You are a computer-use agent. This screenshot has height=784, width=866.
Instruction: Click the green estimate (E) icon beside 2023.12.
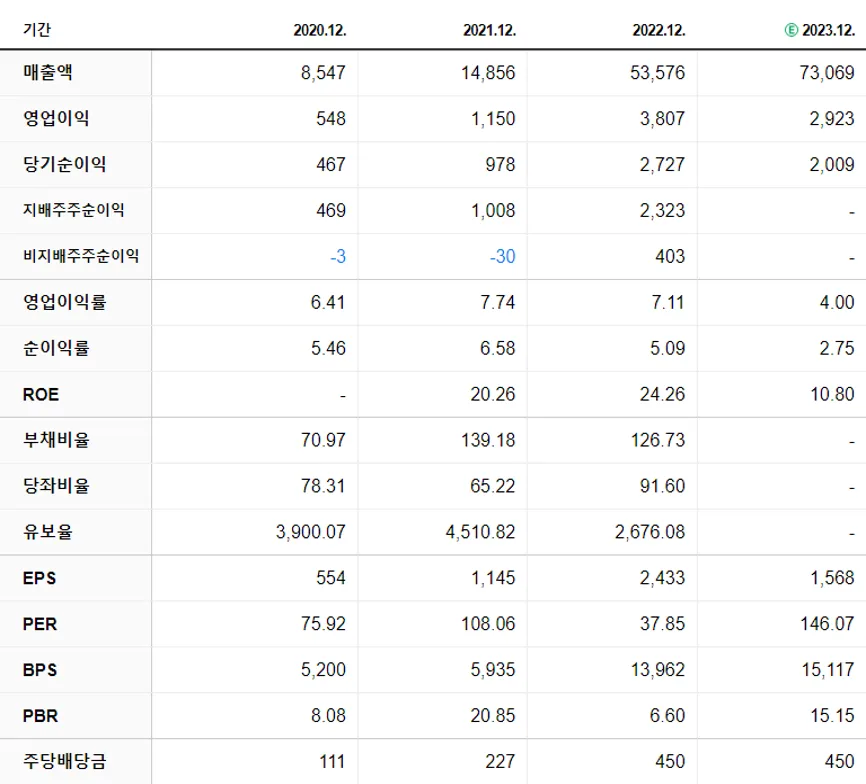click(x=791, y=30)
